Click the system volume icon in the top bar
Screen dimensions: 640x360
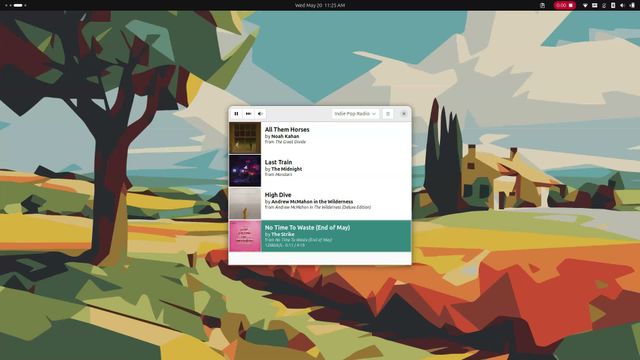[x=622, y=5]
